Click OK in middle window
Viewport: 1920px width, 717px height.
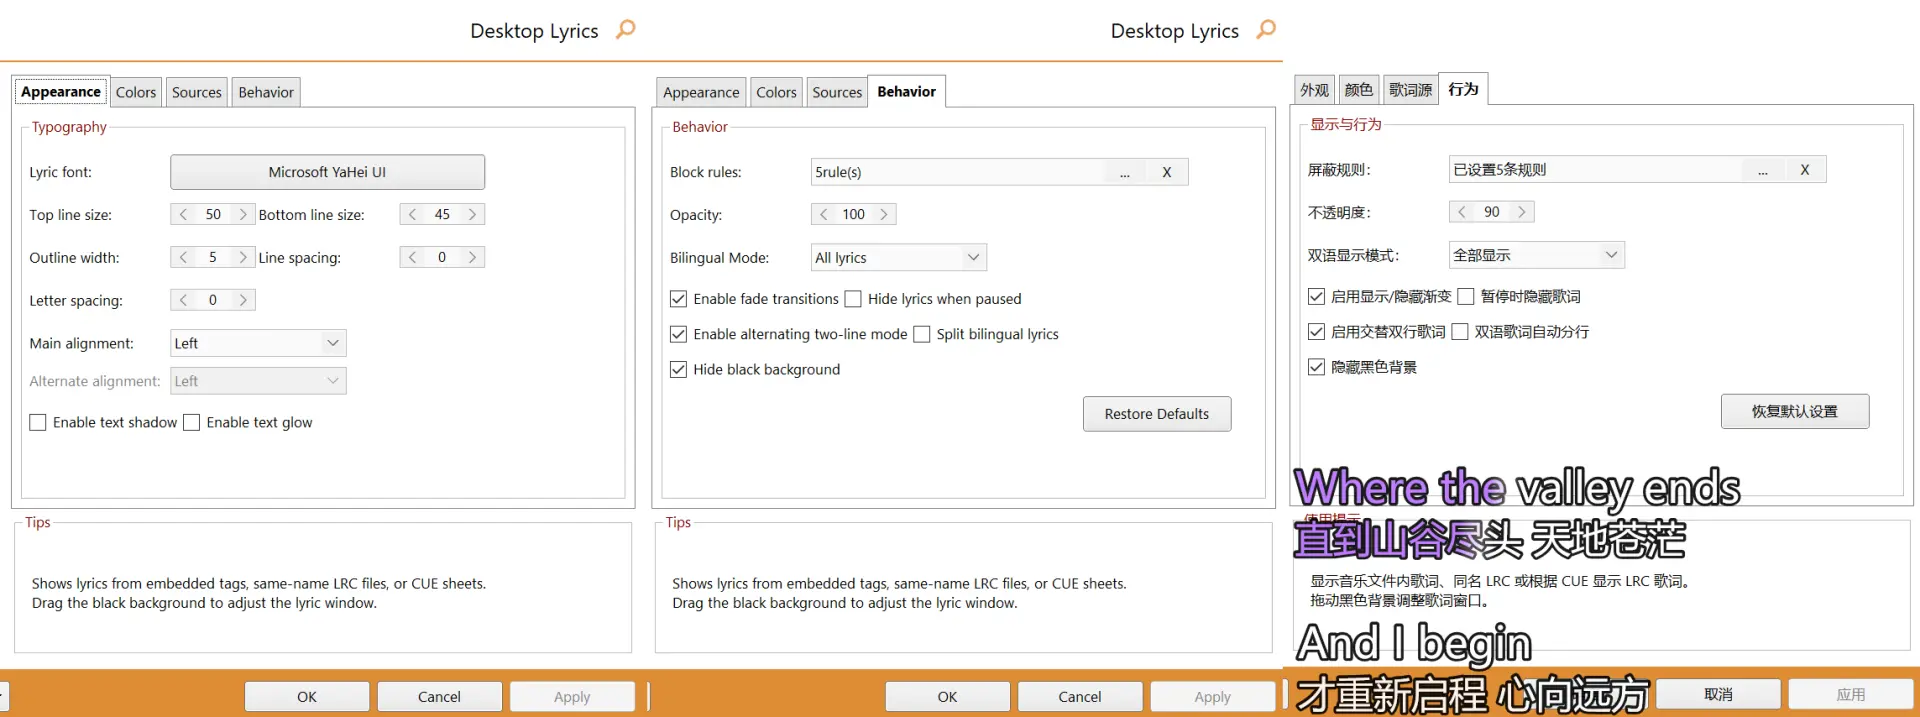947,696
